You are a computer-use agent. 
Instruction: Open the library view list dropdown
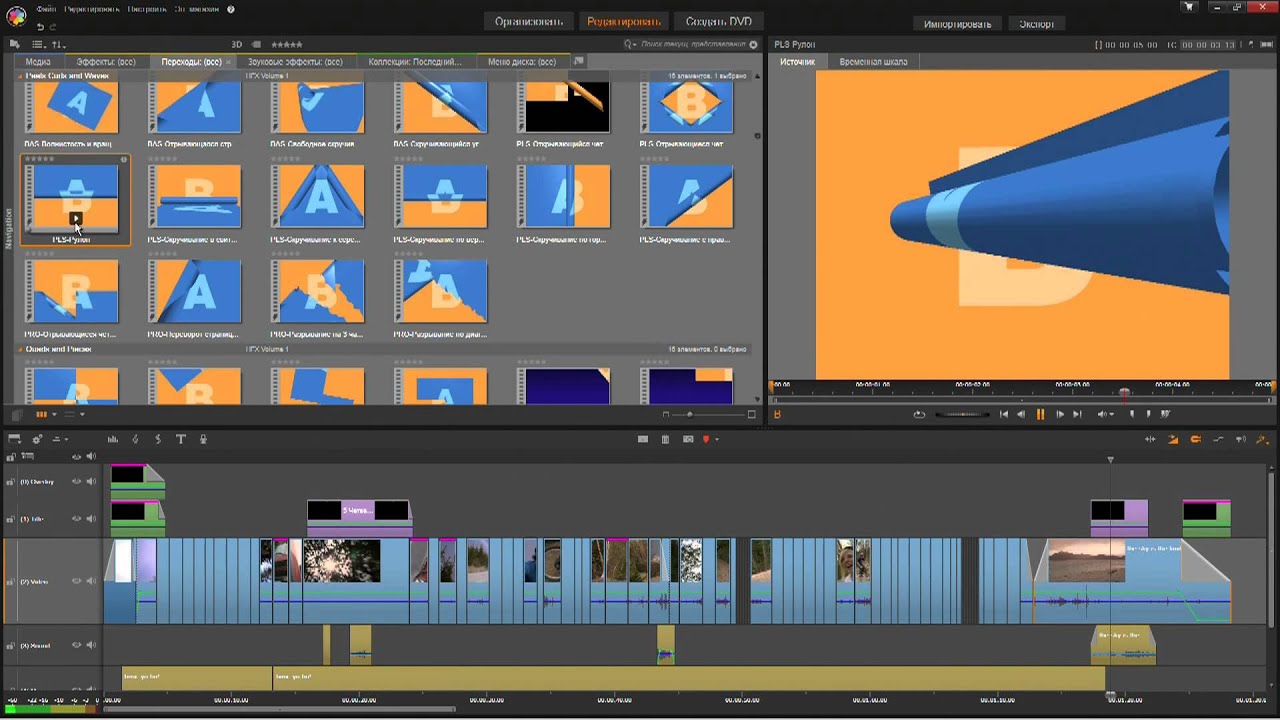pos(37,44)
